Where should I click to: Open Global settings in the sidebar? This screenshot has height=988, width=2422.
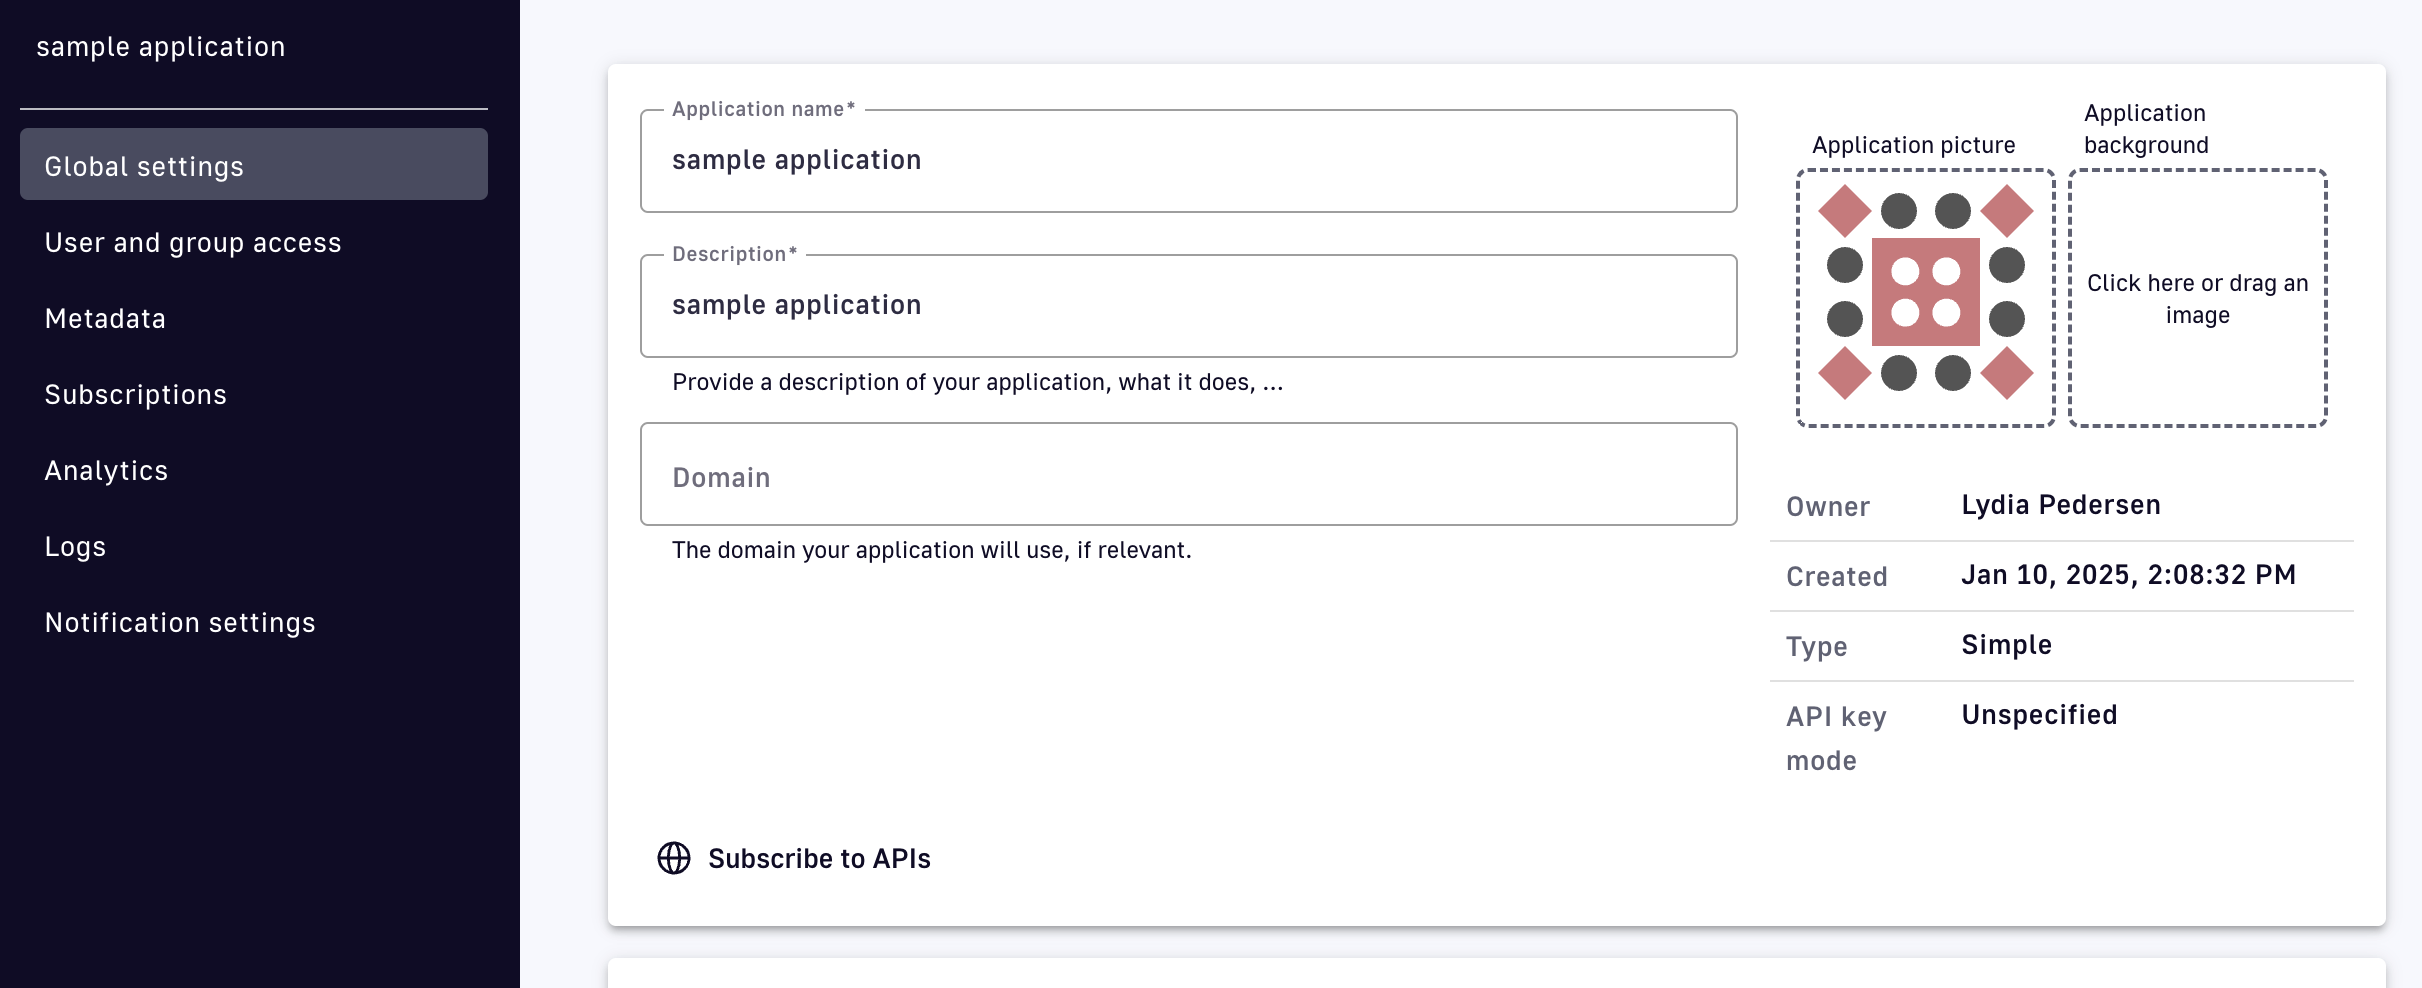[254, 165]
